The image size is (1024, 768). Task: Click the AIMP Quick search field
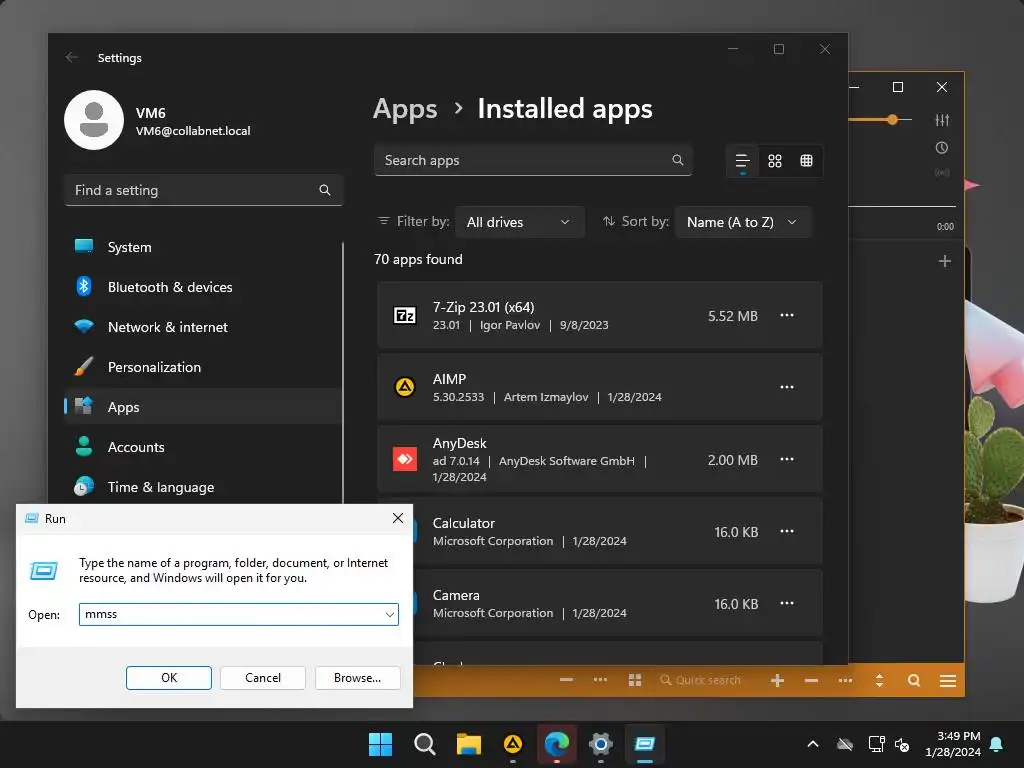(708, 680)
